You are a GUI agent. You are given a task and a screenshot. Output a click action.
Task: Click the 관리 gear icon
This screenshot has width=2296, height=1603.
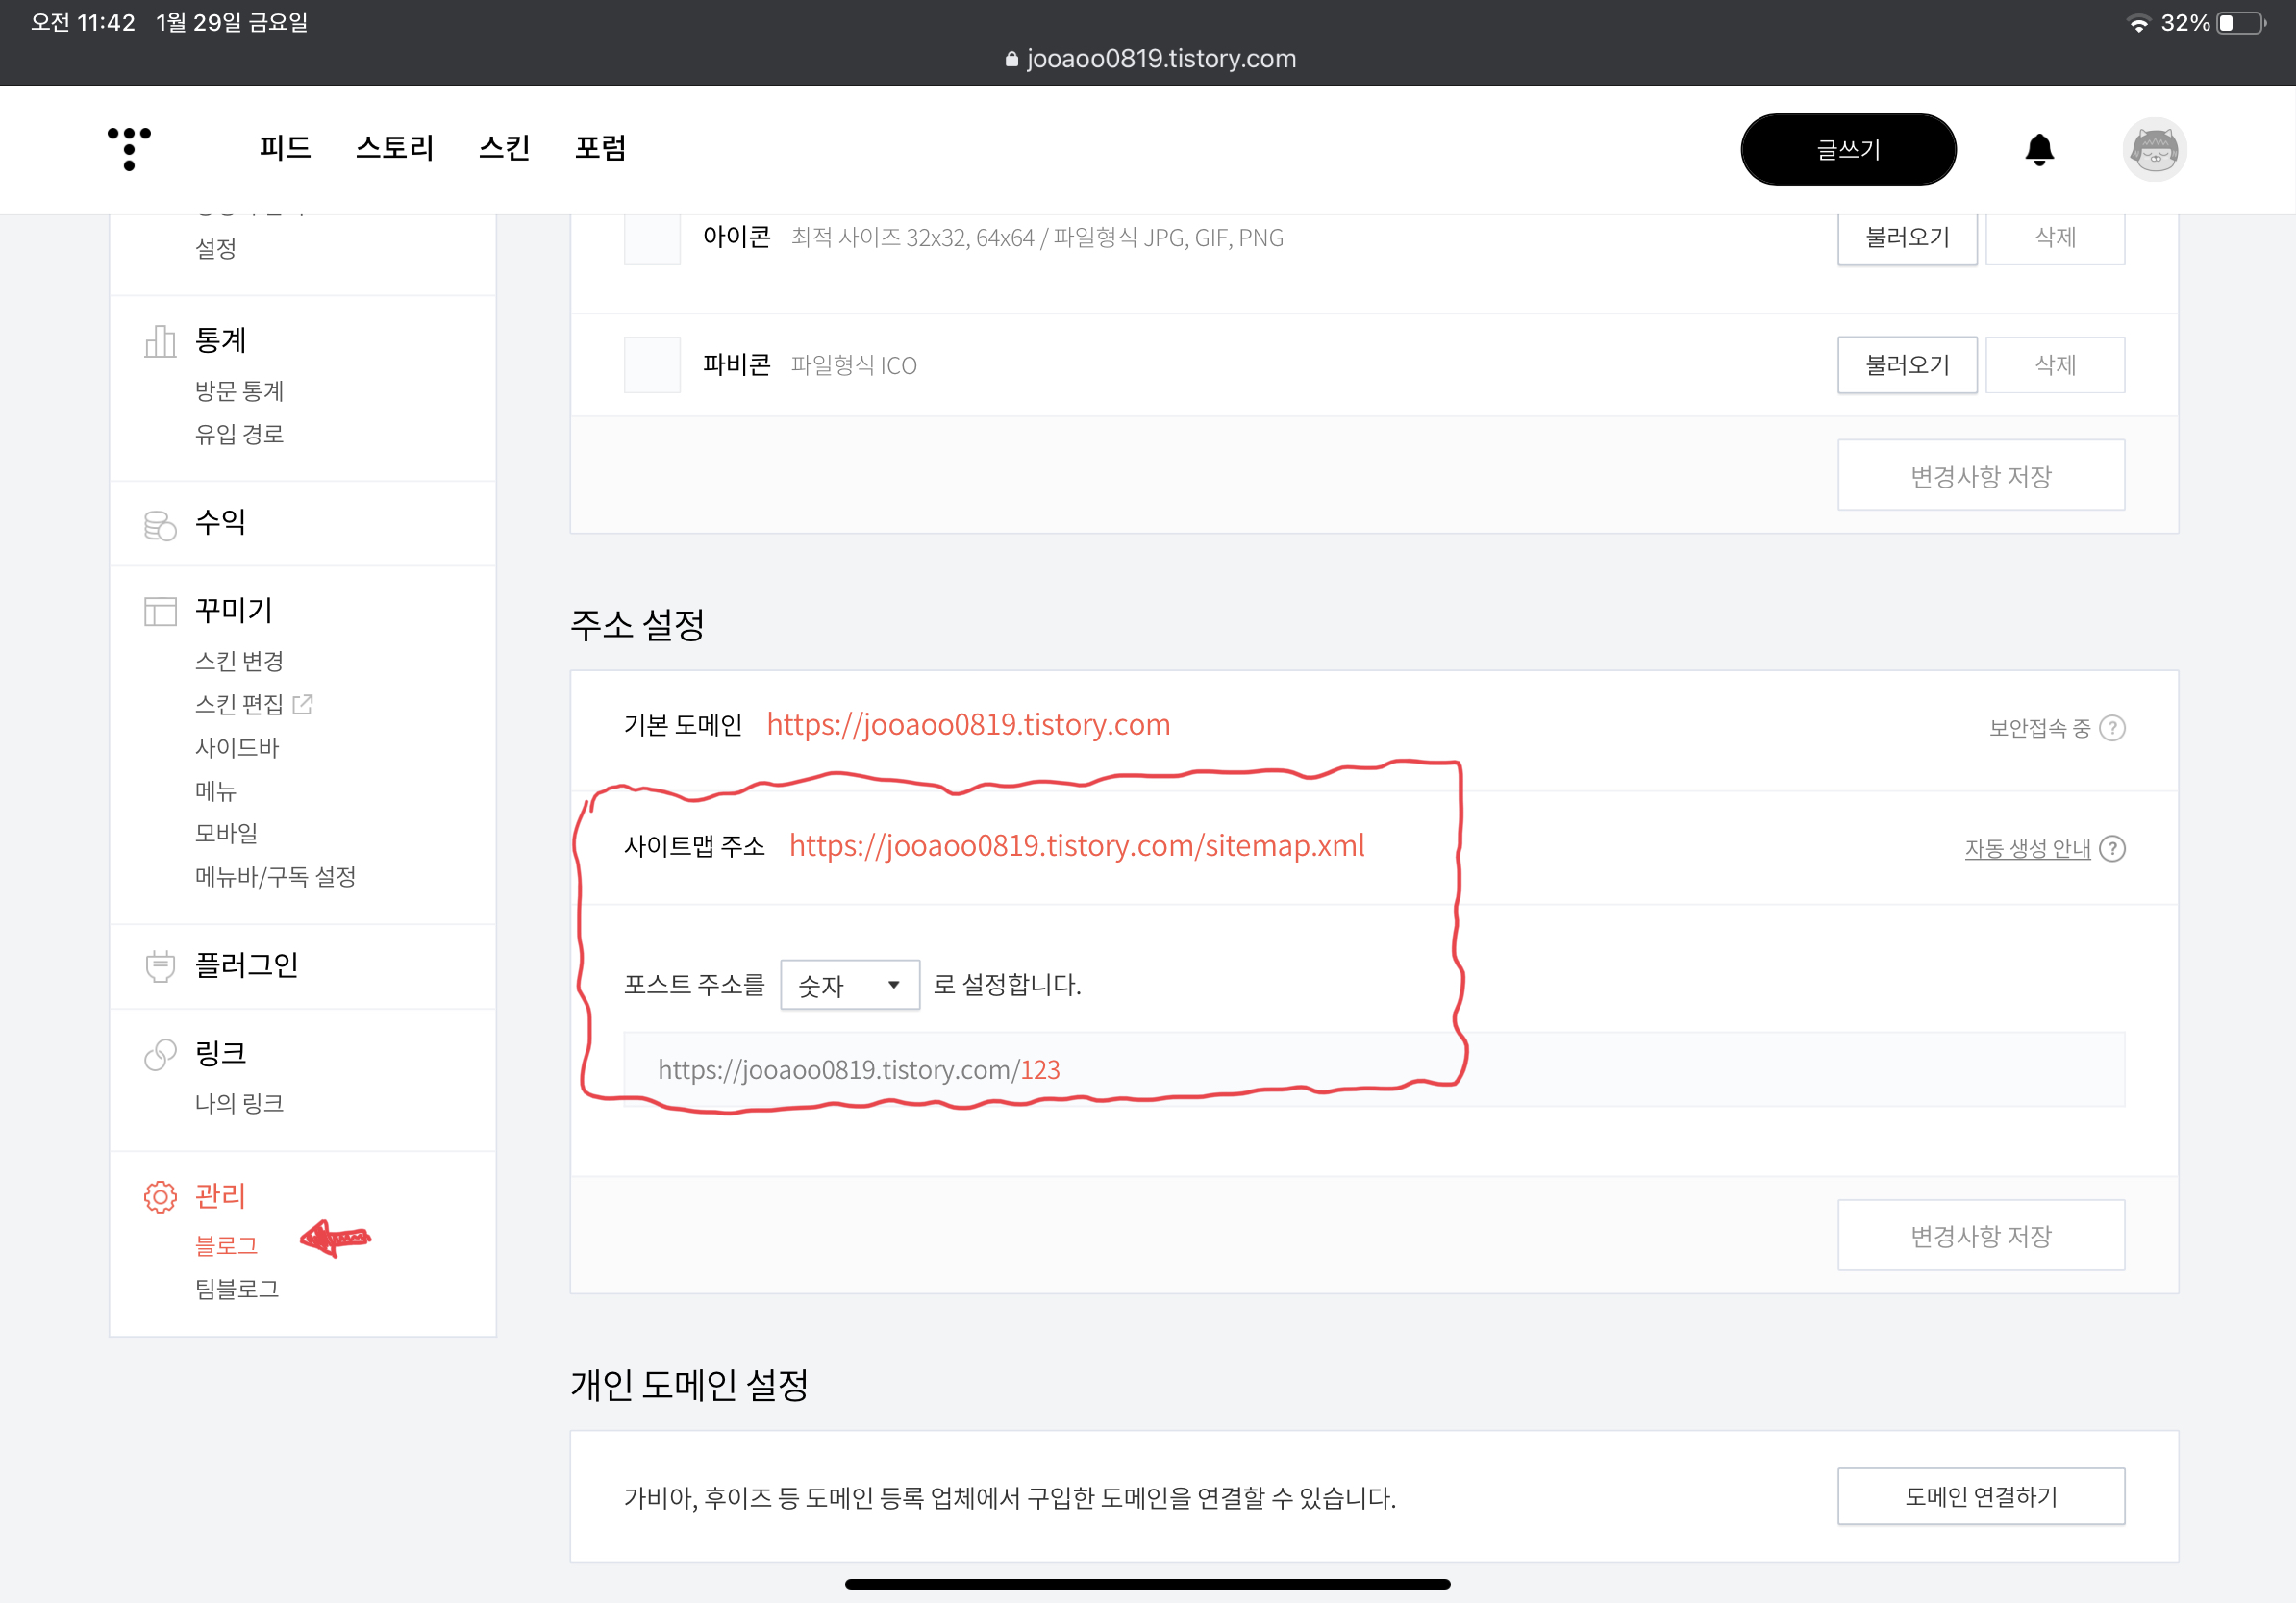(160, 1196)
